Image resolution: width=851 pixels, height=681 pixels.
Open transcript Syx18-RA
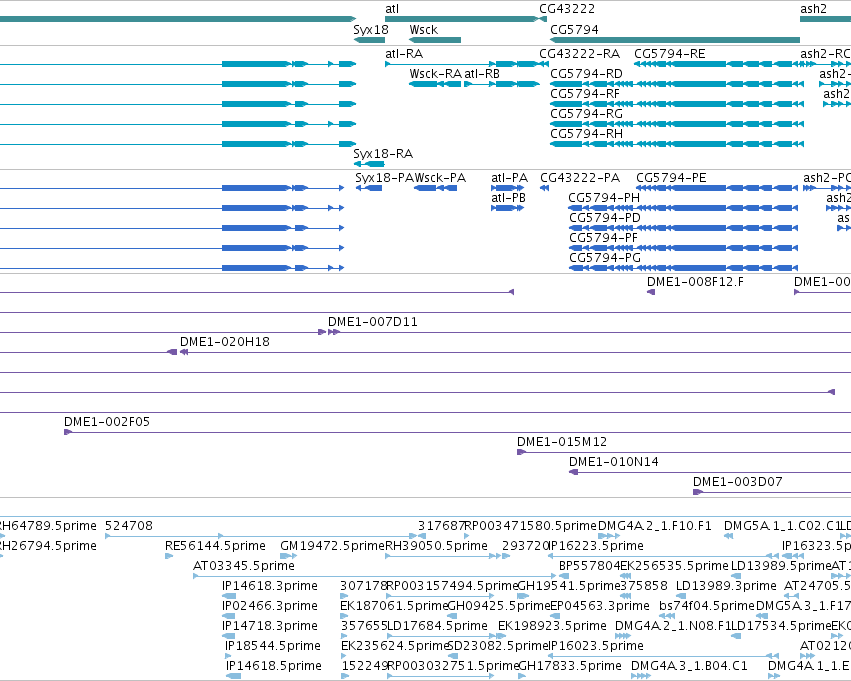[383, 154]
